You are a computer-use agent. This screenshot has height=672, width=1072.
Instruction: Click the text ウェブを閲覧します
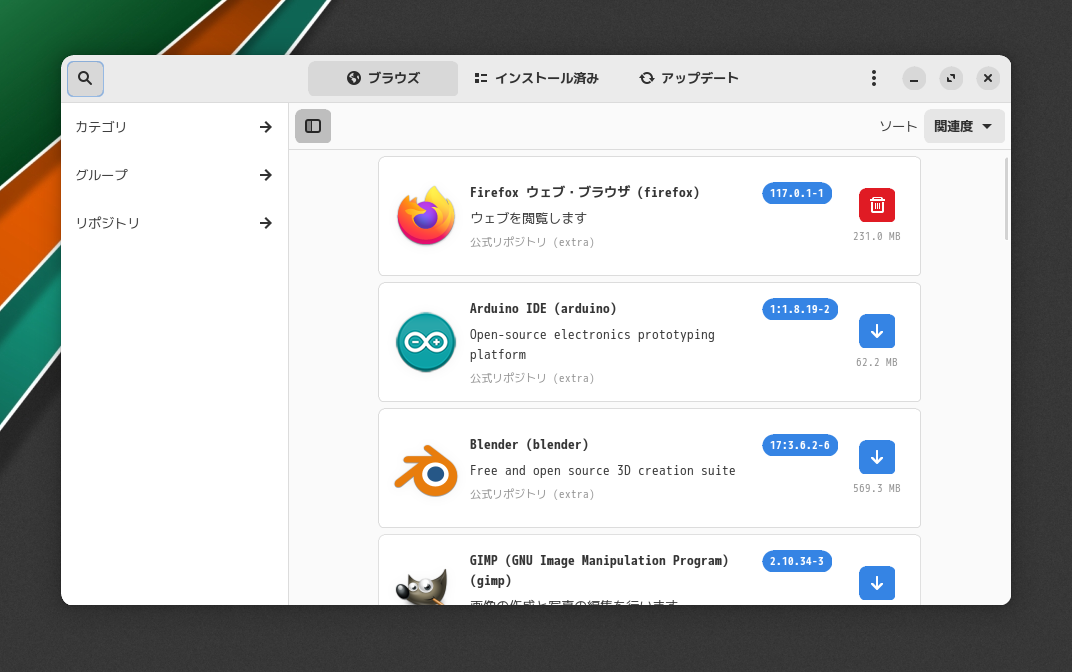528,218
